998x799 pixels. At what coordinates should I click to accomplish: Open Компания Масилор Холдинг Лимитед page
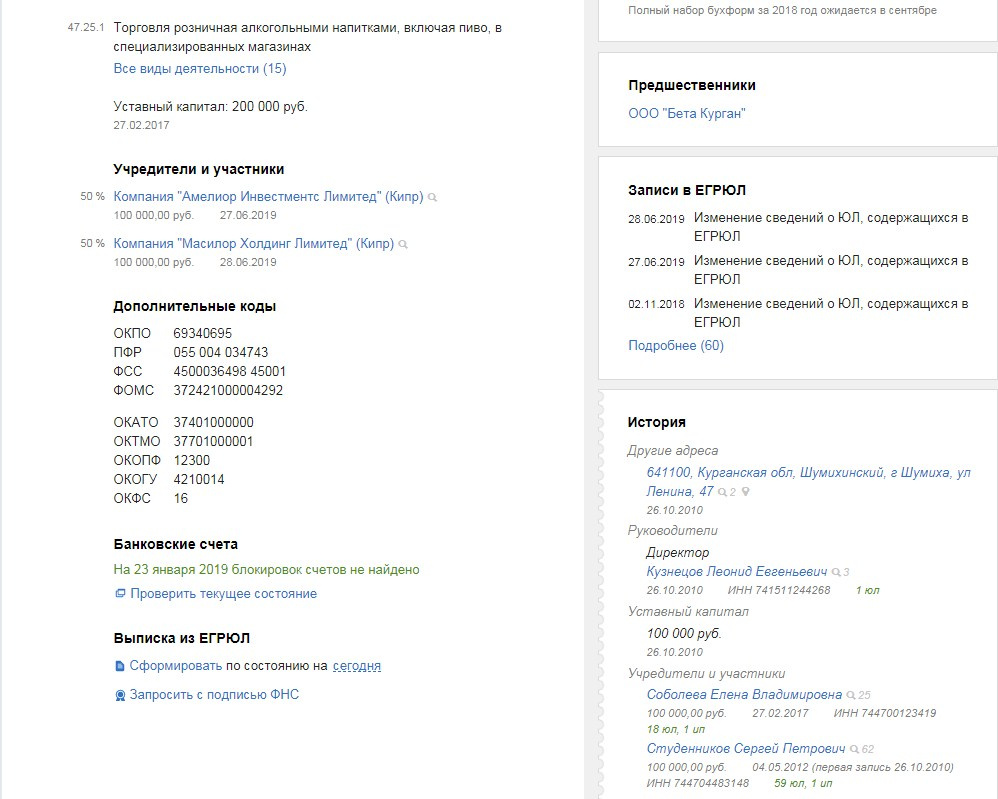click(x=253, y=244)
